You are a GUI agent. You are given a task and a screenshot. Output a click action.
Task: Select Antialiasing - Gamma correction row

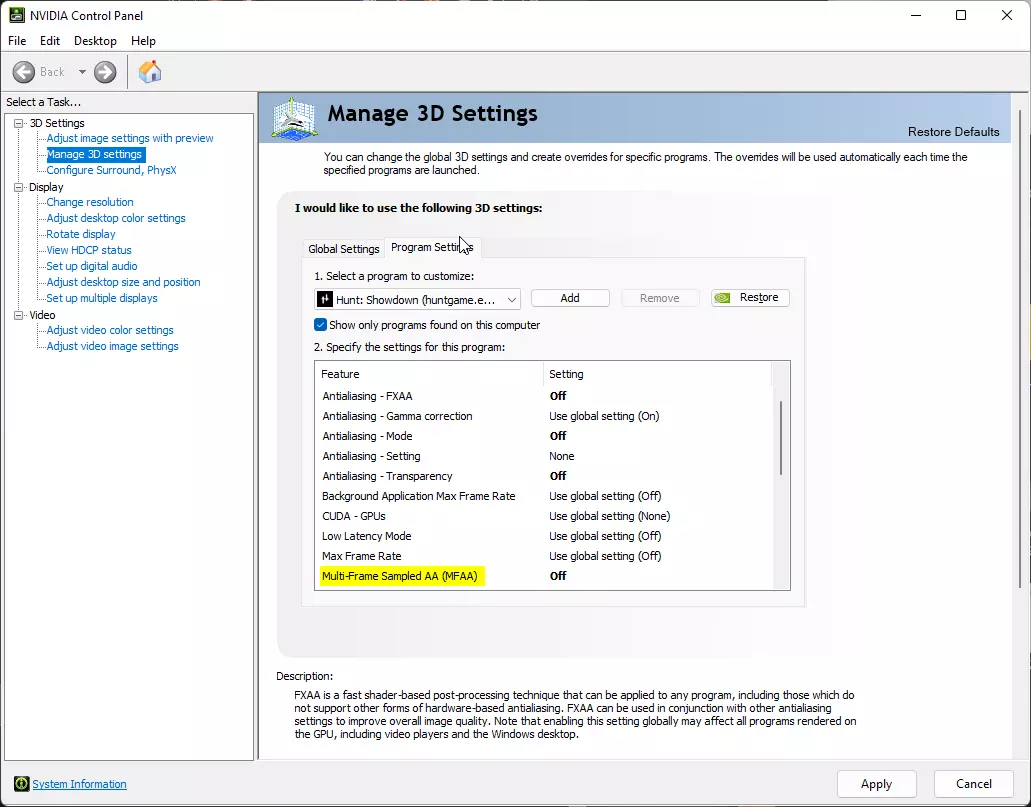point(544,416)
